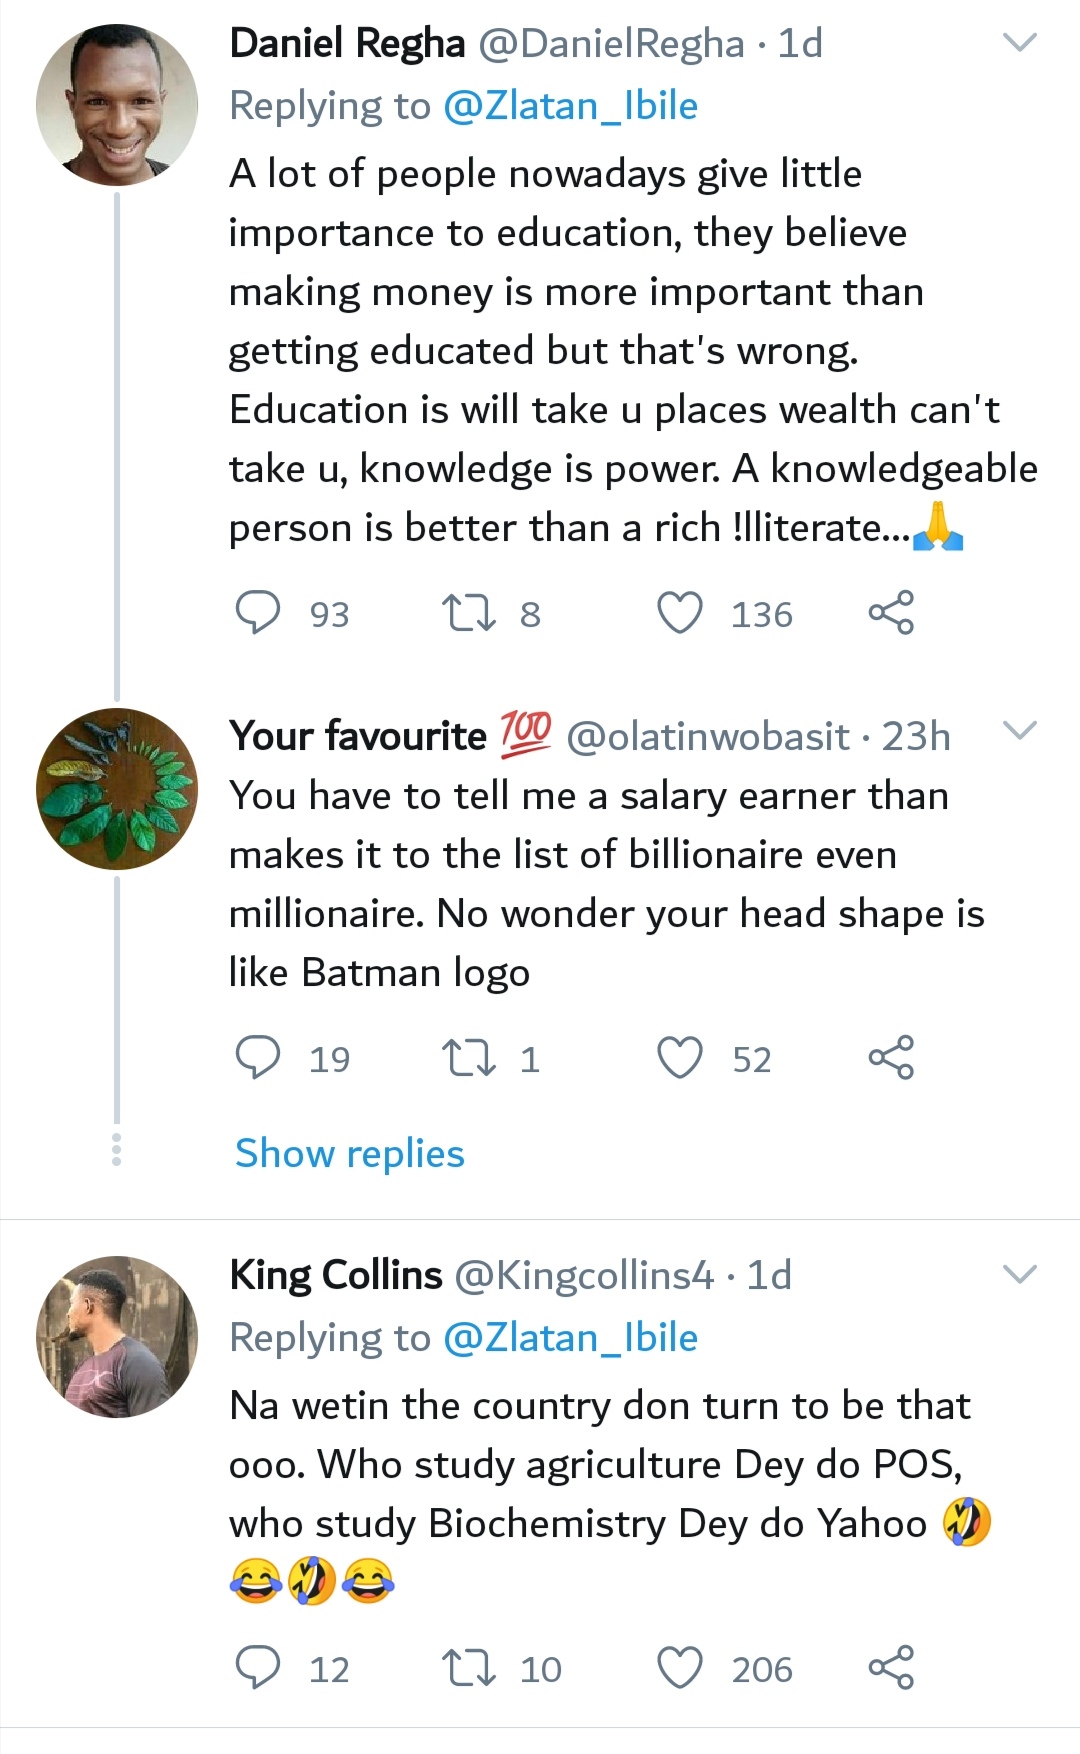This screenshot has height=1754, width=1080.
Task: Click Show replies link
Action: pos(349,1153)
